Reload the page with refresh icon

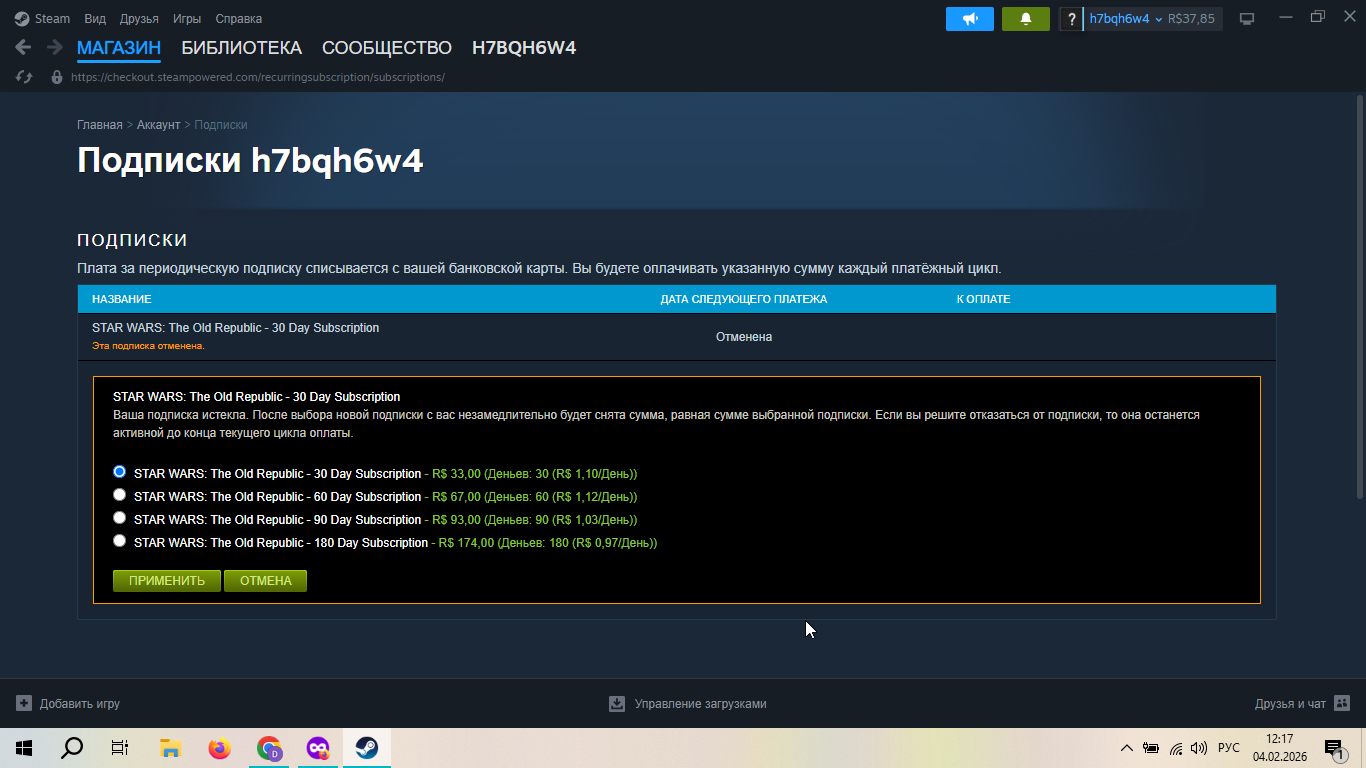[x=25, y=77]
